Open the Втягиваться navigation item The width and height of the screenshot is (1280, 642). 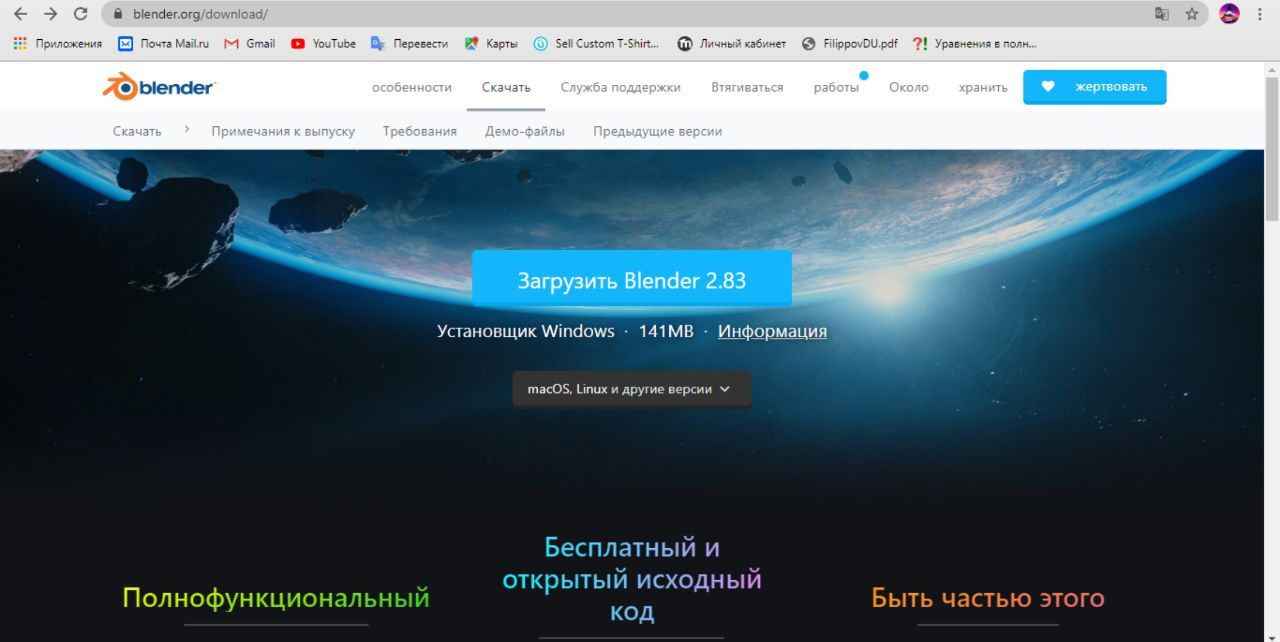pyautogui.click(x=747, y=87)
